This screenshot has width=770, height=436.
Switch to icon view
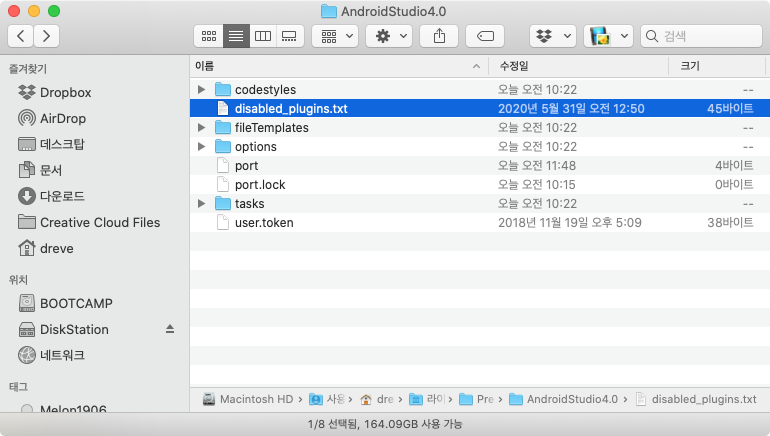point(209,36)
